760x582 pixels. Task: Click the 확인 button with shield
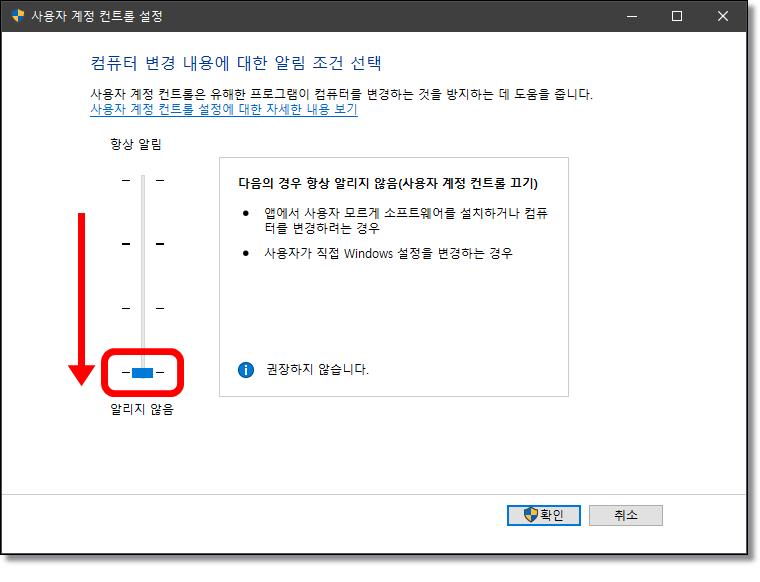[x=543, y=515]
